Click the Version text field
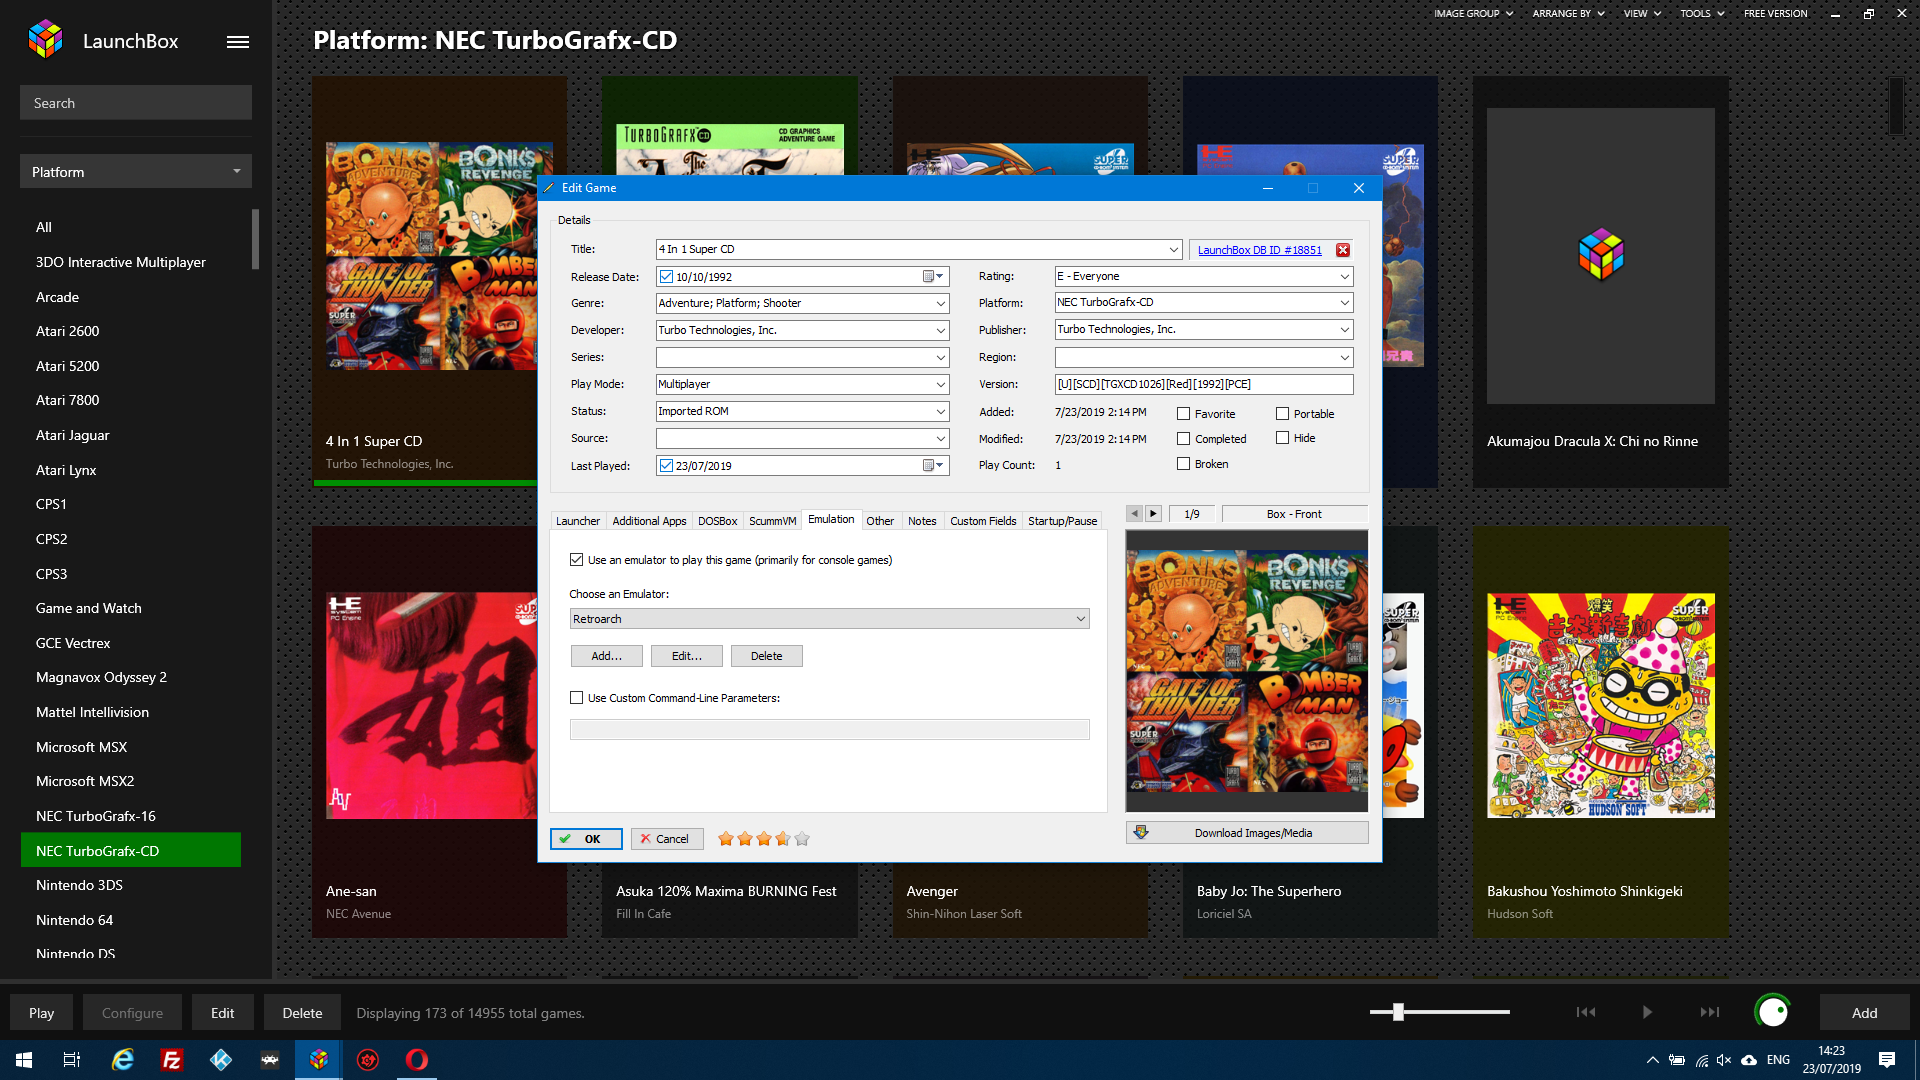The height and width of the screenshot is (1080, 1920). tap(1204, 385)
